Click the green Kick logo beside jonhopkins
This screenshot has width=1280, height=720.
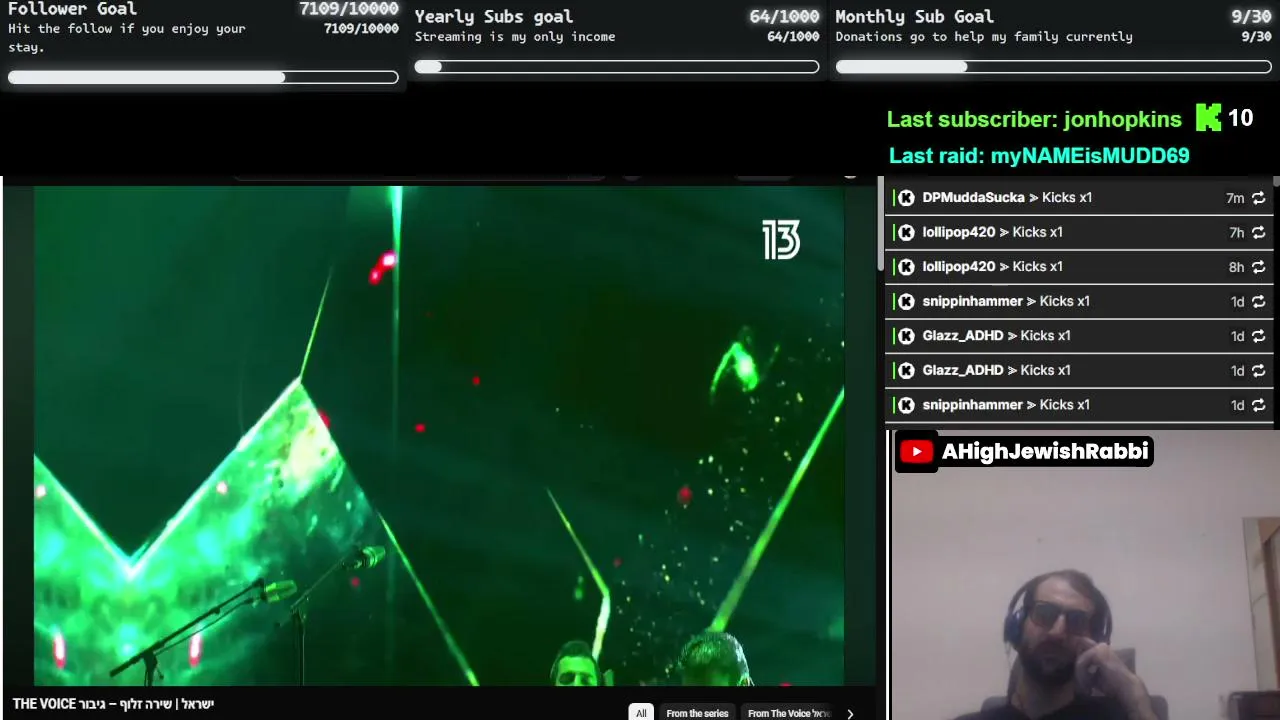tap(1208, 118)
